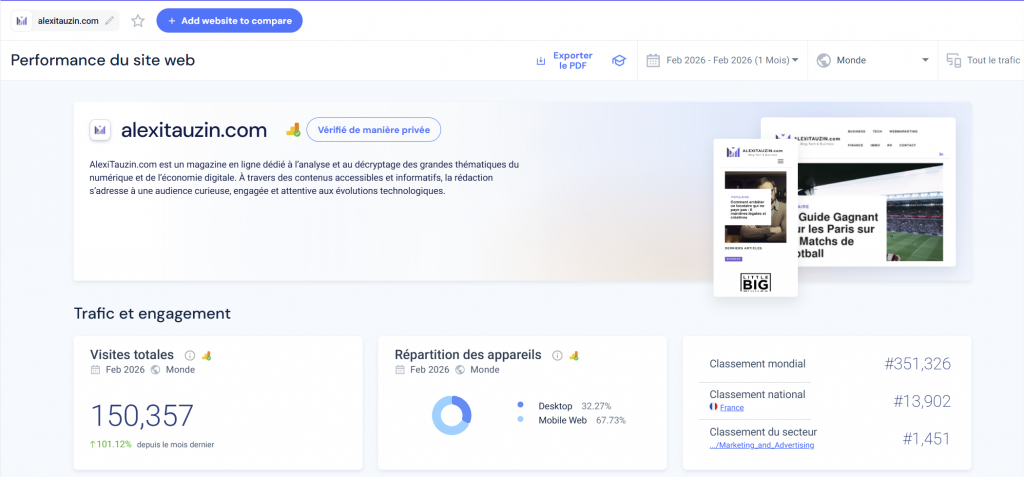Click the Classement mondial label
1024x477 pixels.
(758, 364)
